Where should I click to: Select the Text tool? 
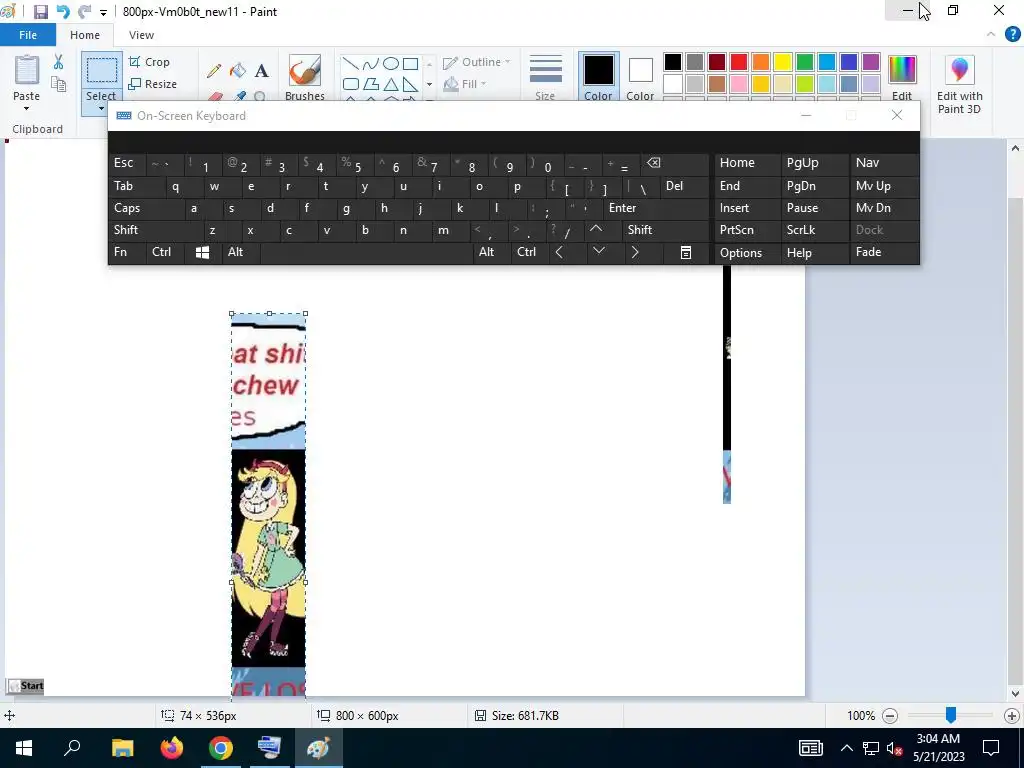point(262,71)
